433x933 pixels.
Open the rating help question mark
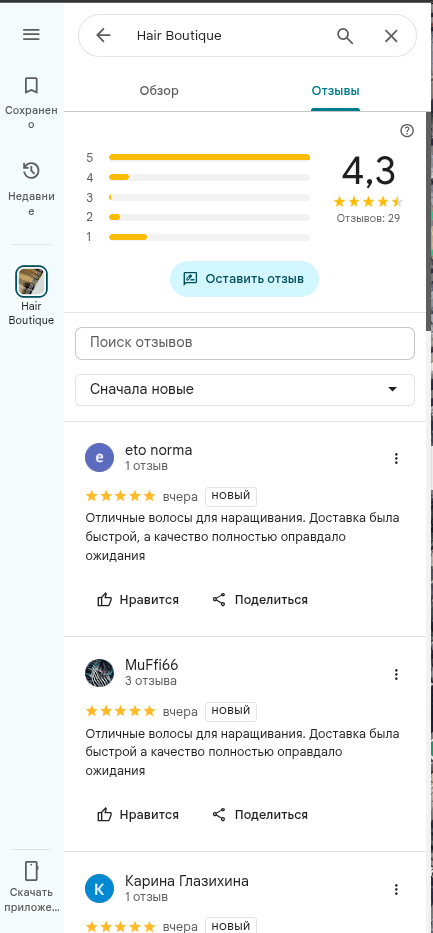407,131
